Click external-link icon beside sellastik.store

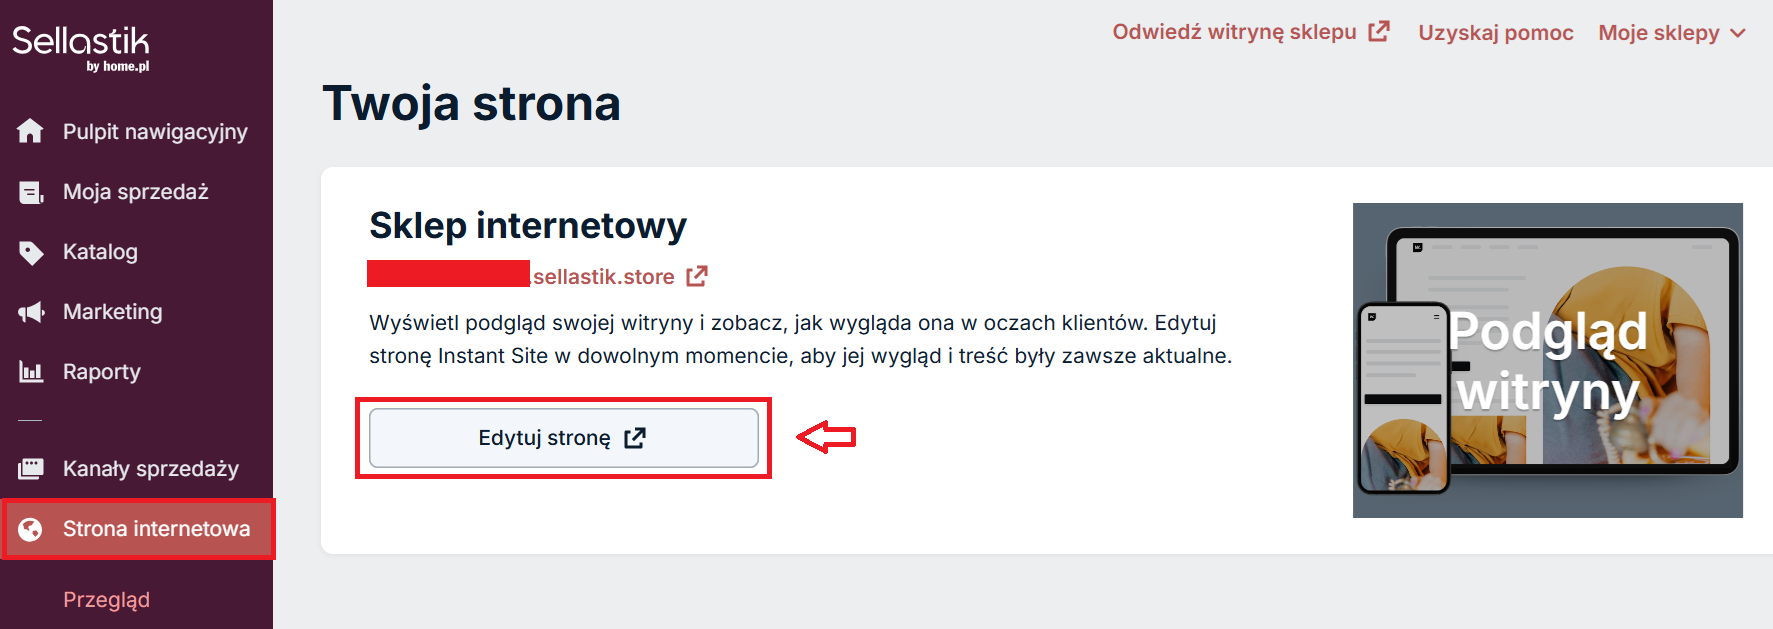(x=697, y=276)
